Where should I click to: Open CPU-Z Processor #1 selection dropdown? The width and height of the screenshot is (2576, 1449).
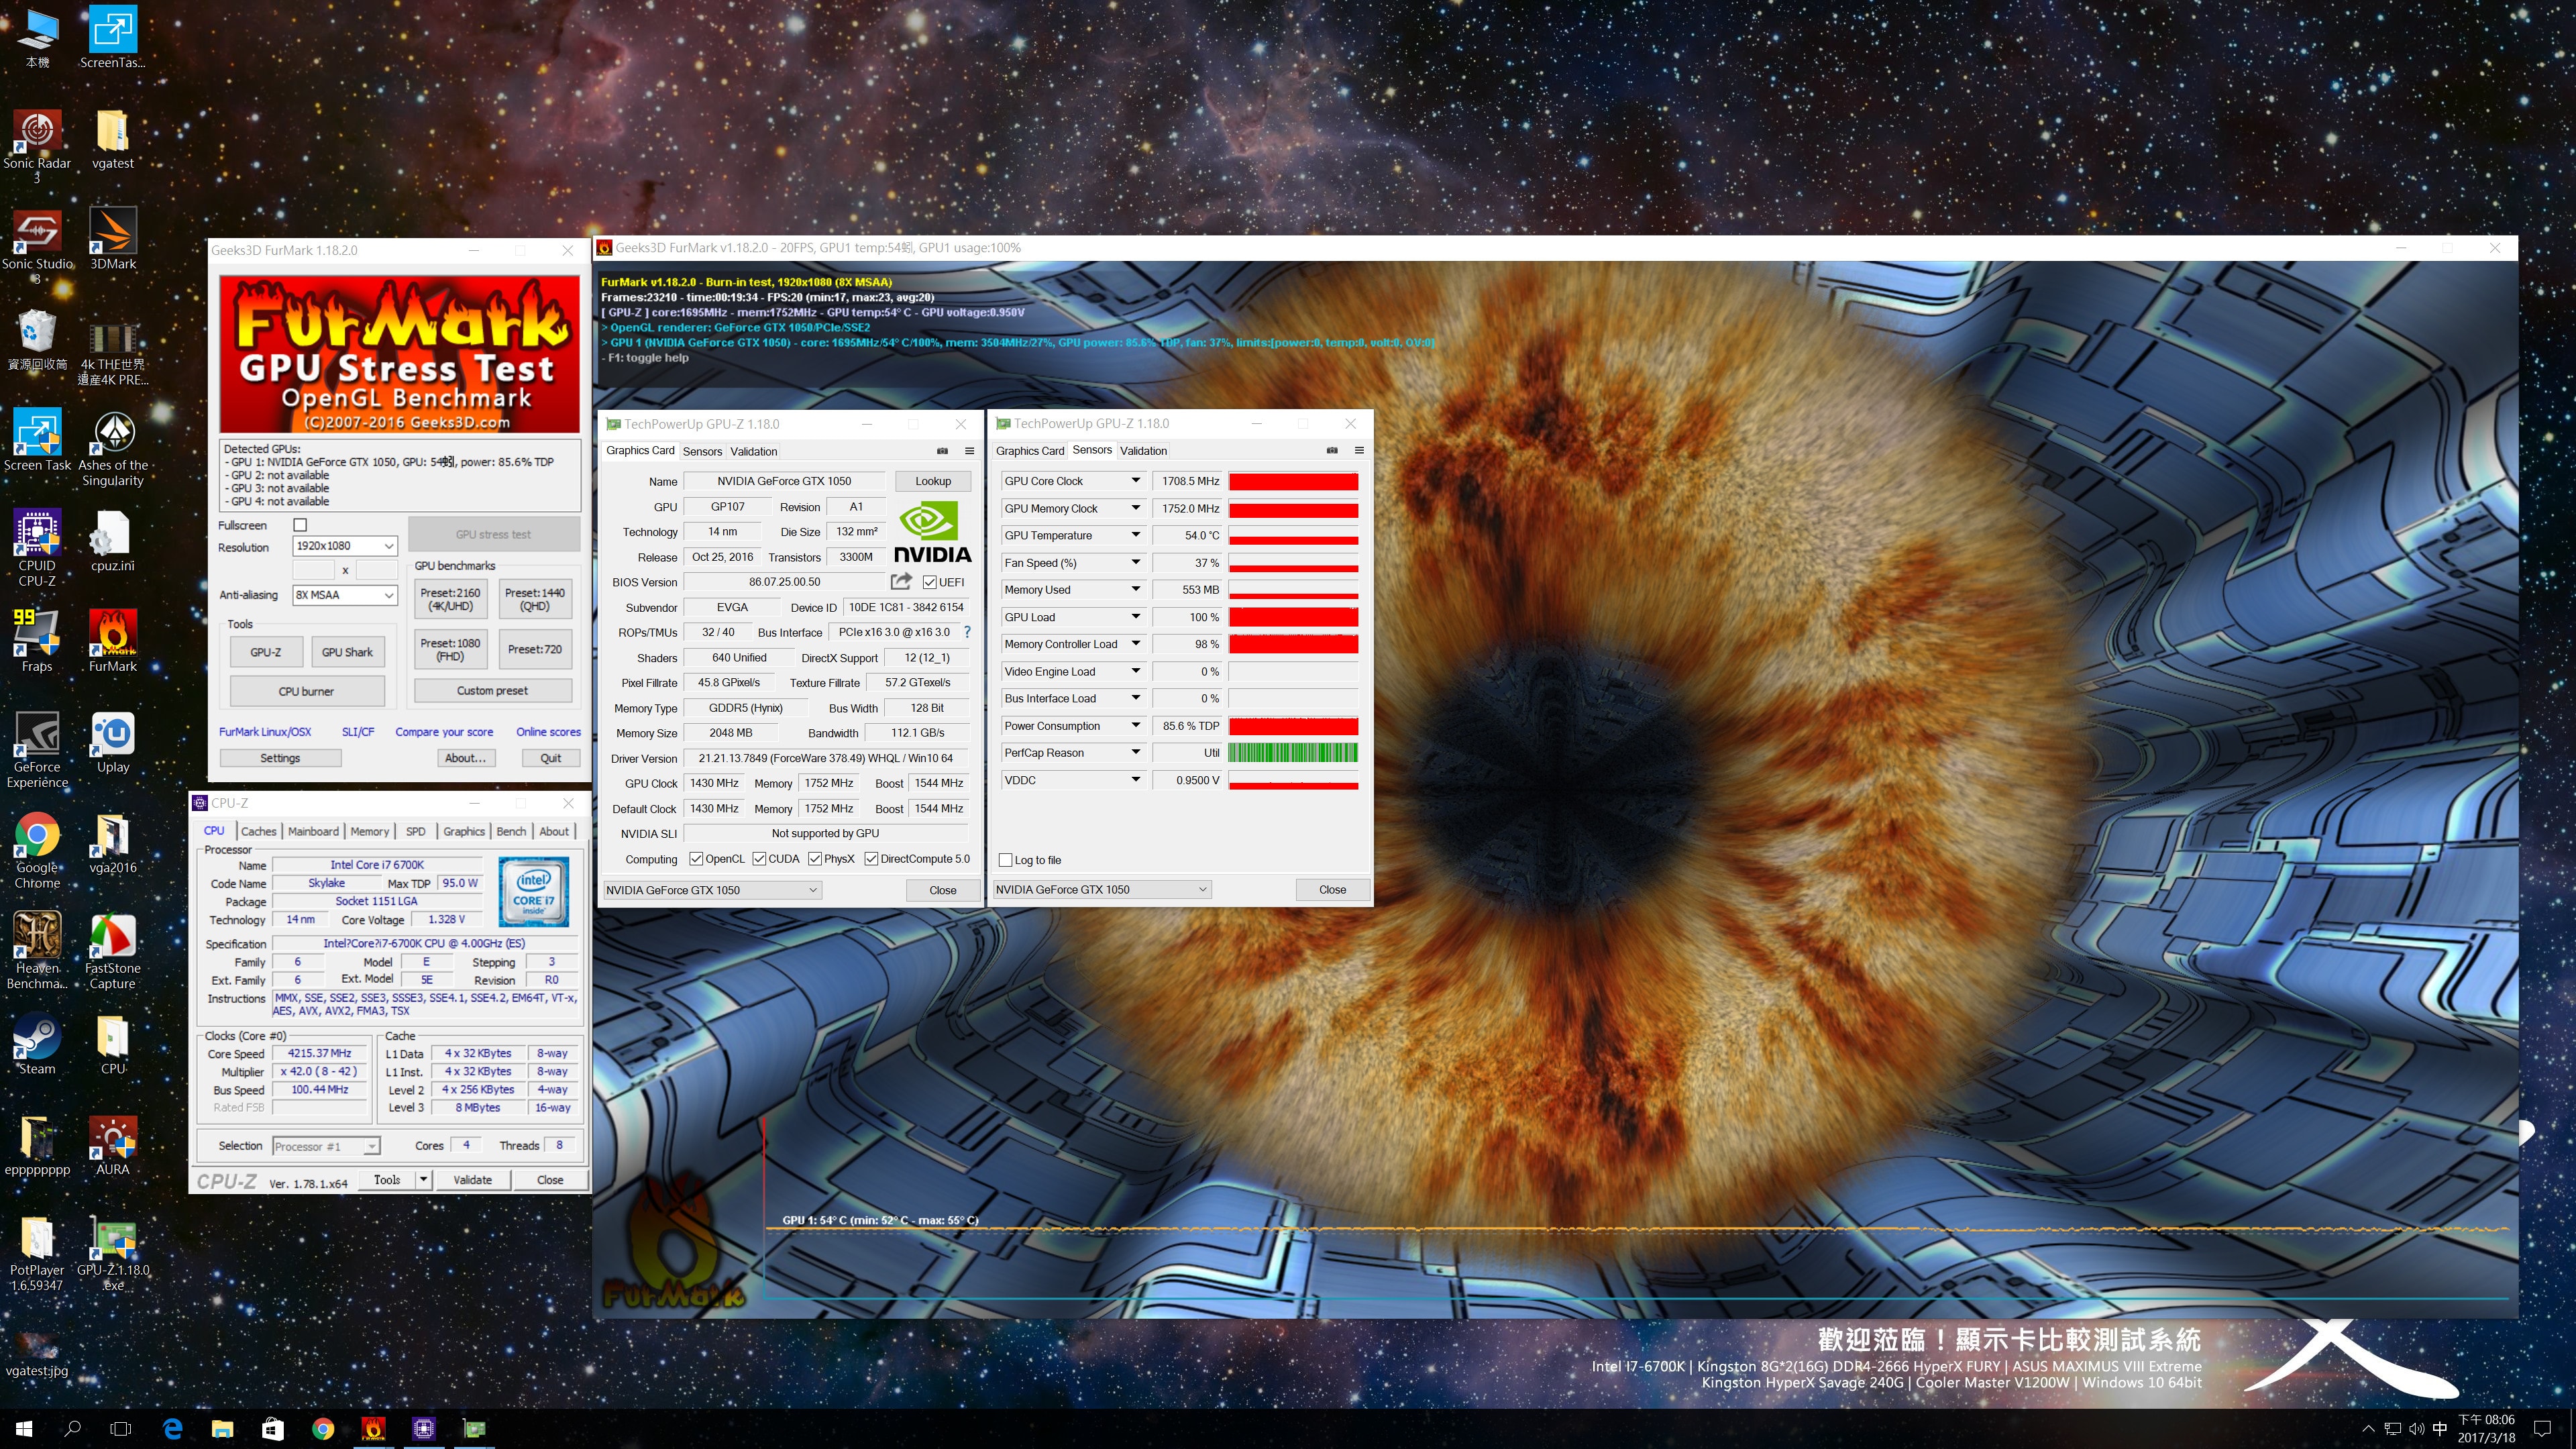click(x=326, y=1146)
